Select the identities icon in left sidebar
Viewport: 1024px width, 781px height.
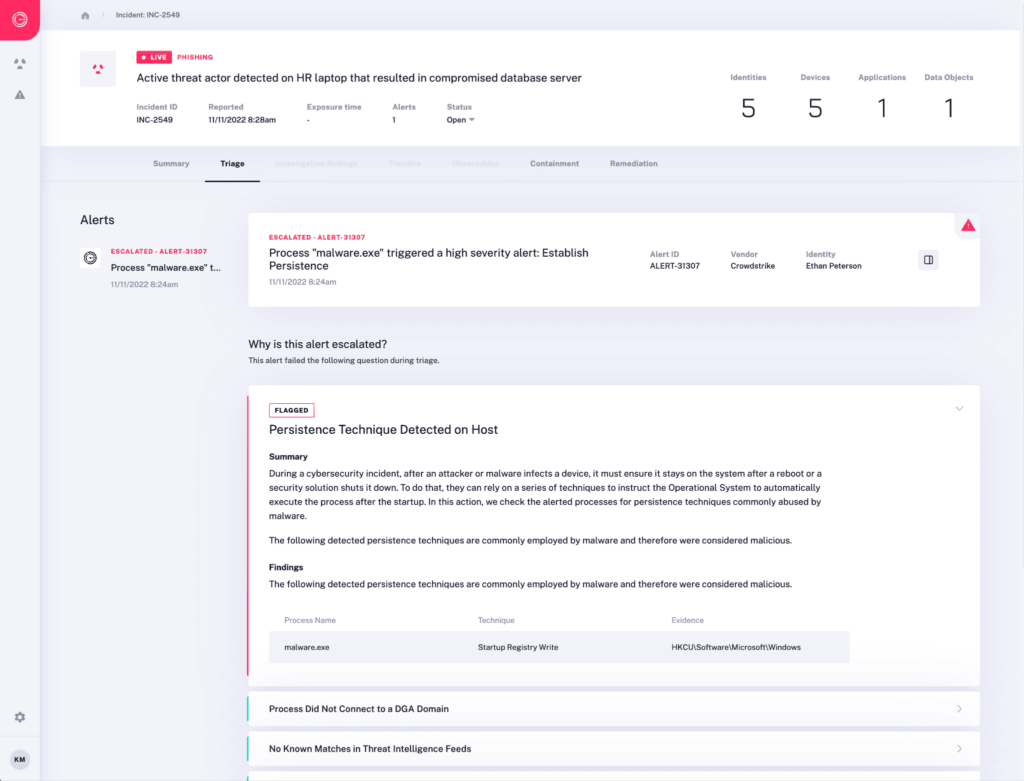[19, 63]
